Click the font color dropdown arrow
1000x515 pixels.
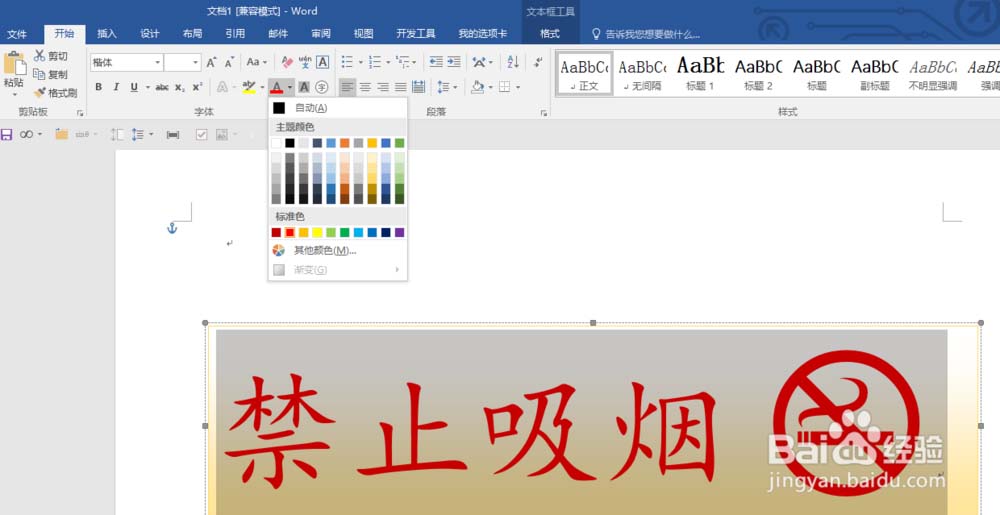tap(290, 87)
